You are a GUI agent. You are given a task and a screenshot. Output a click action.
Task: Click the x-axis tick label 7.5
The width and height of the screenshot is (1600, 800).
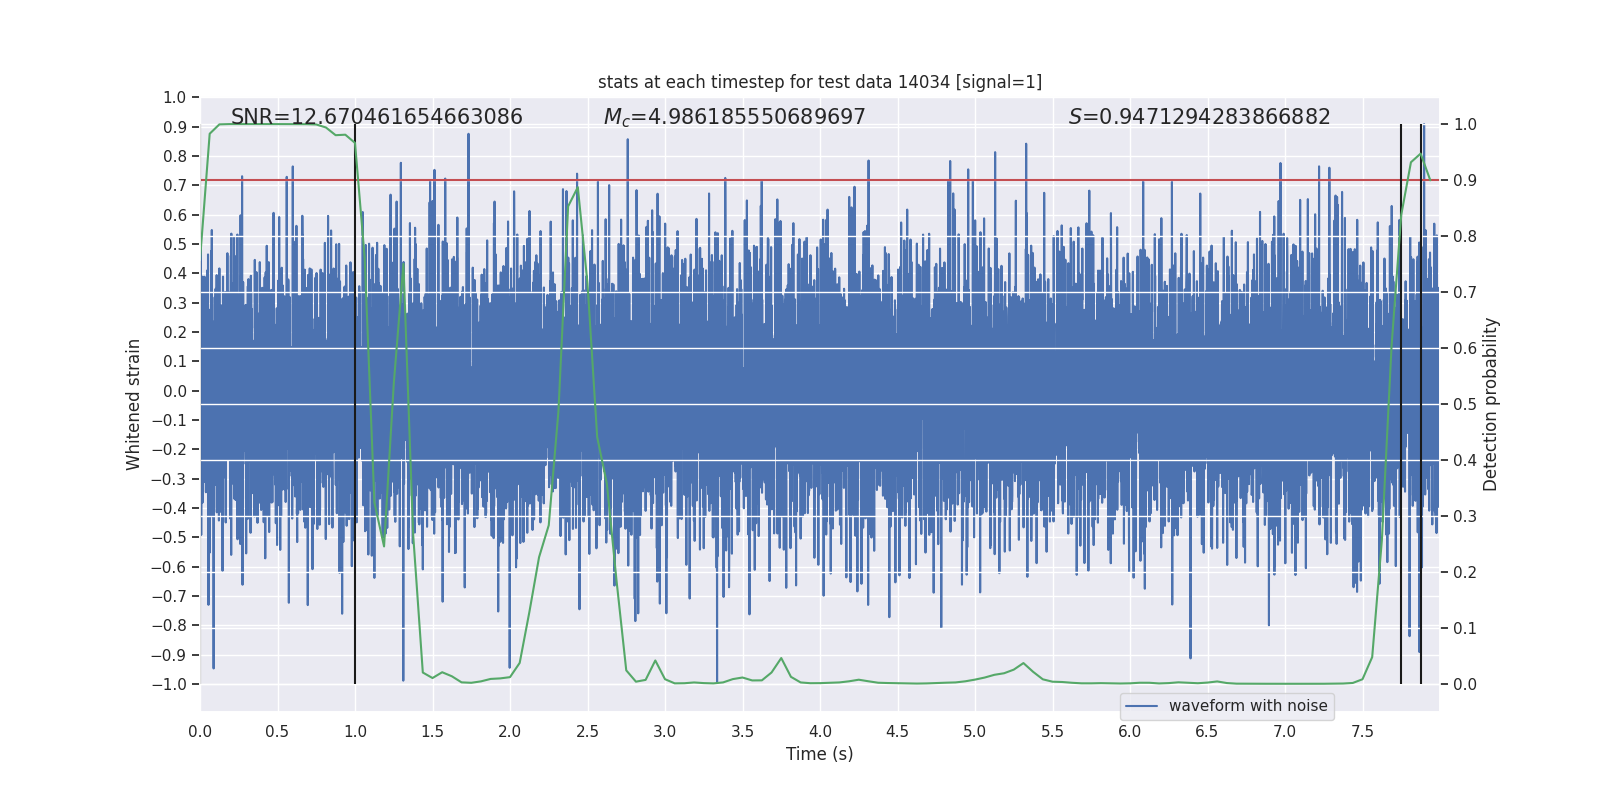tap(1362, 731)
